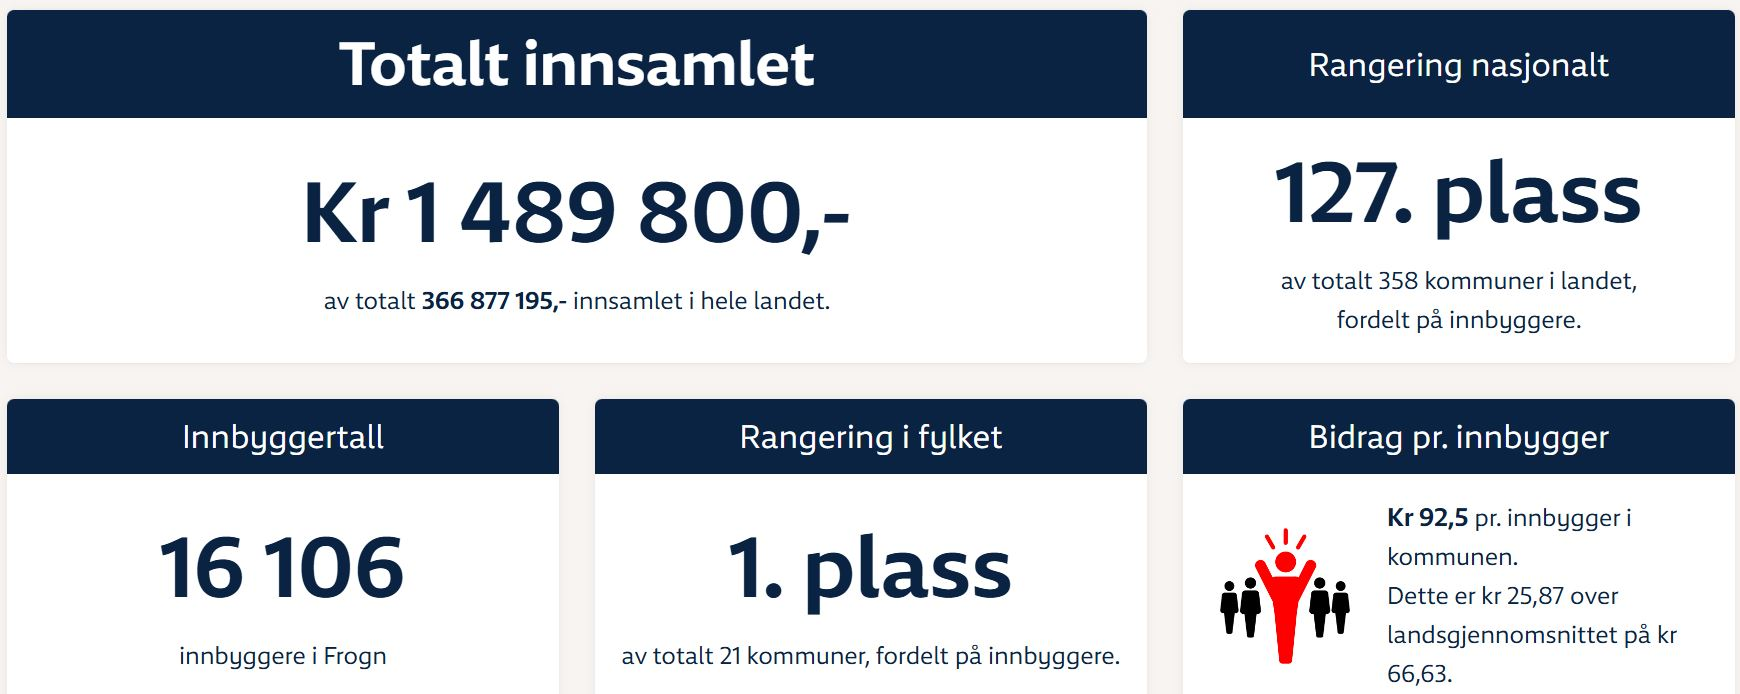Select the 16 106 population figure
Image resolution: width=1740 pixels, height=694 pixels.
tap(282, 568)
